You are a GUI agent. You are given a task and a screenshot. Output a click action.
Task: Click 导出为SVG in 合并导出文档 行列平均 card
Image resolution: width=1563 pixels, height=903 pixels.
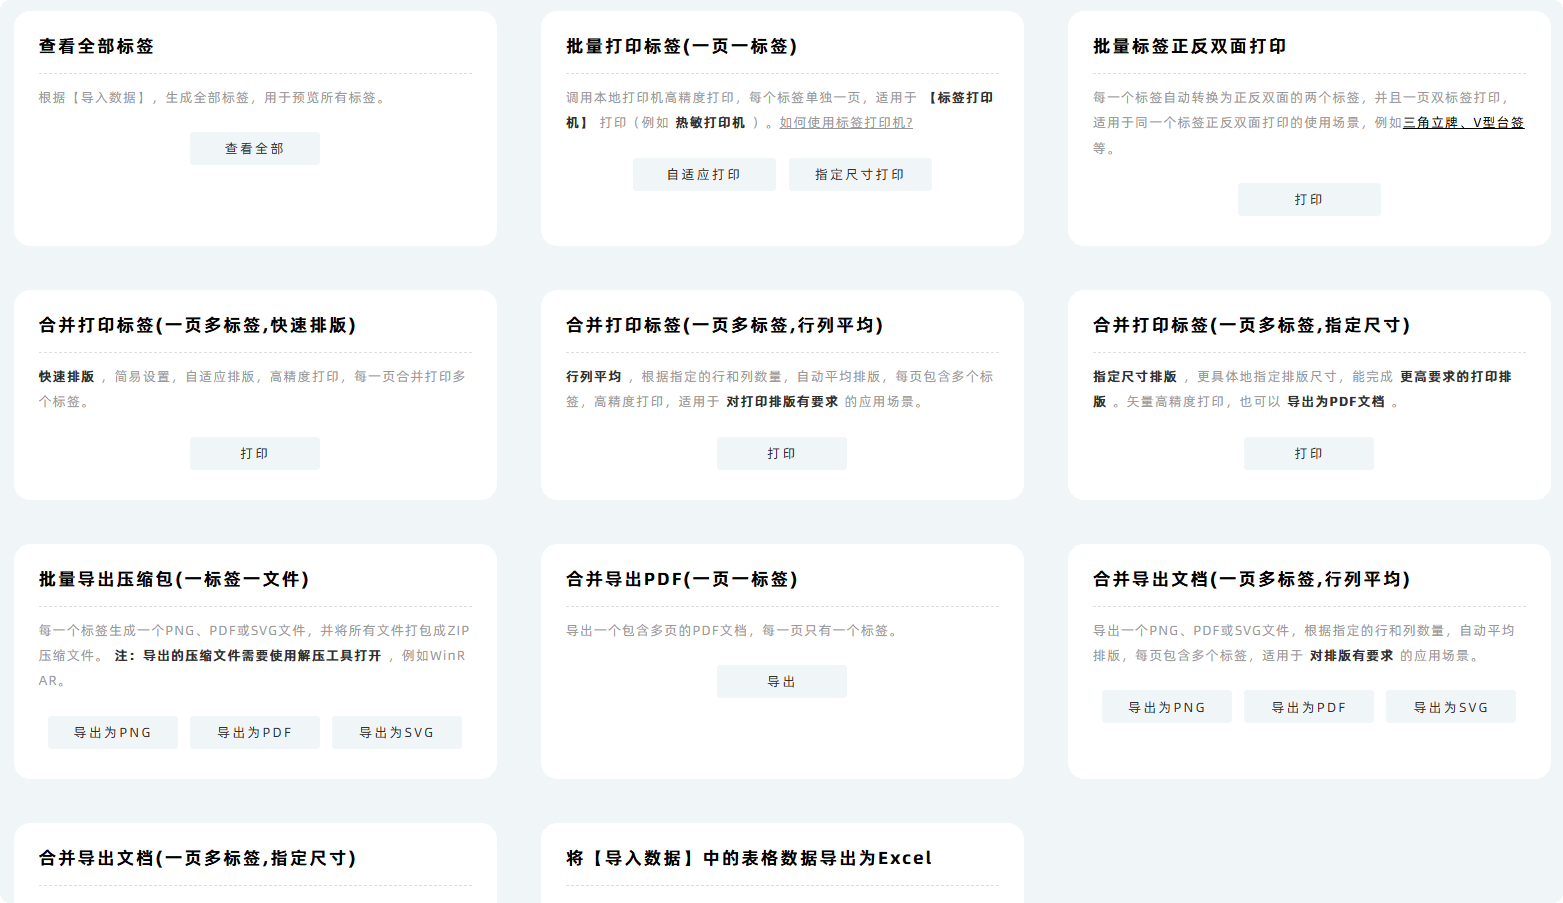(x=1451, y=707)
